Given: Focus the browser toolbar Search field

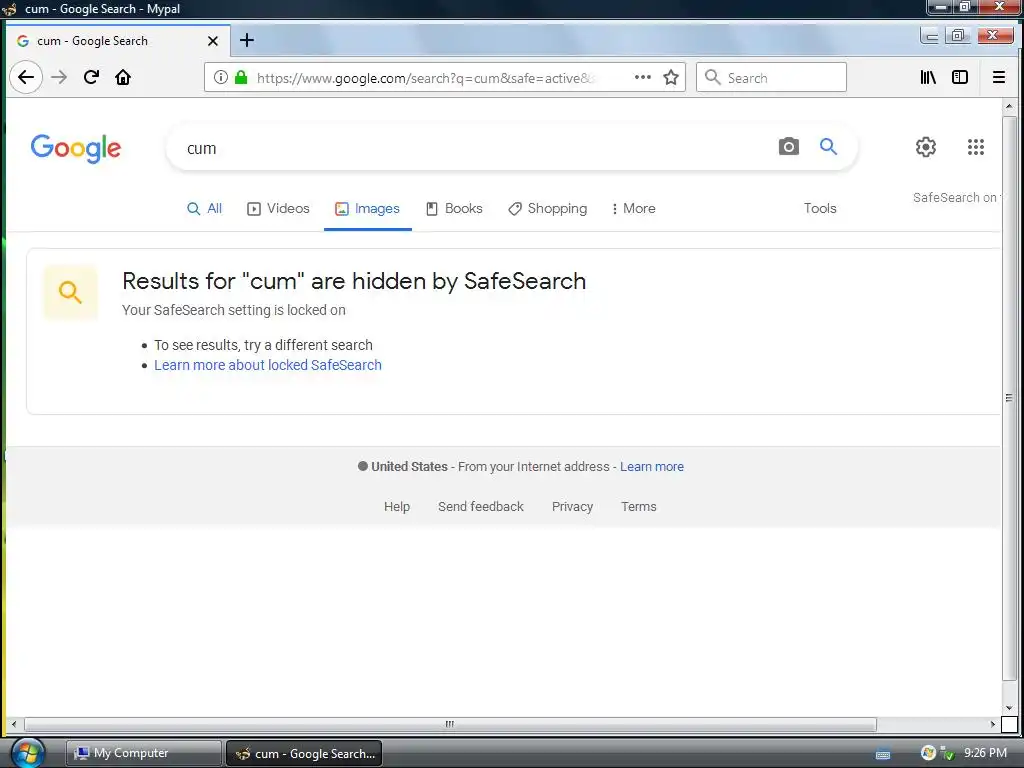Looking at the screenshot, I should pos(771,78).
